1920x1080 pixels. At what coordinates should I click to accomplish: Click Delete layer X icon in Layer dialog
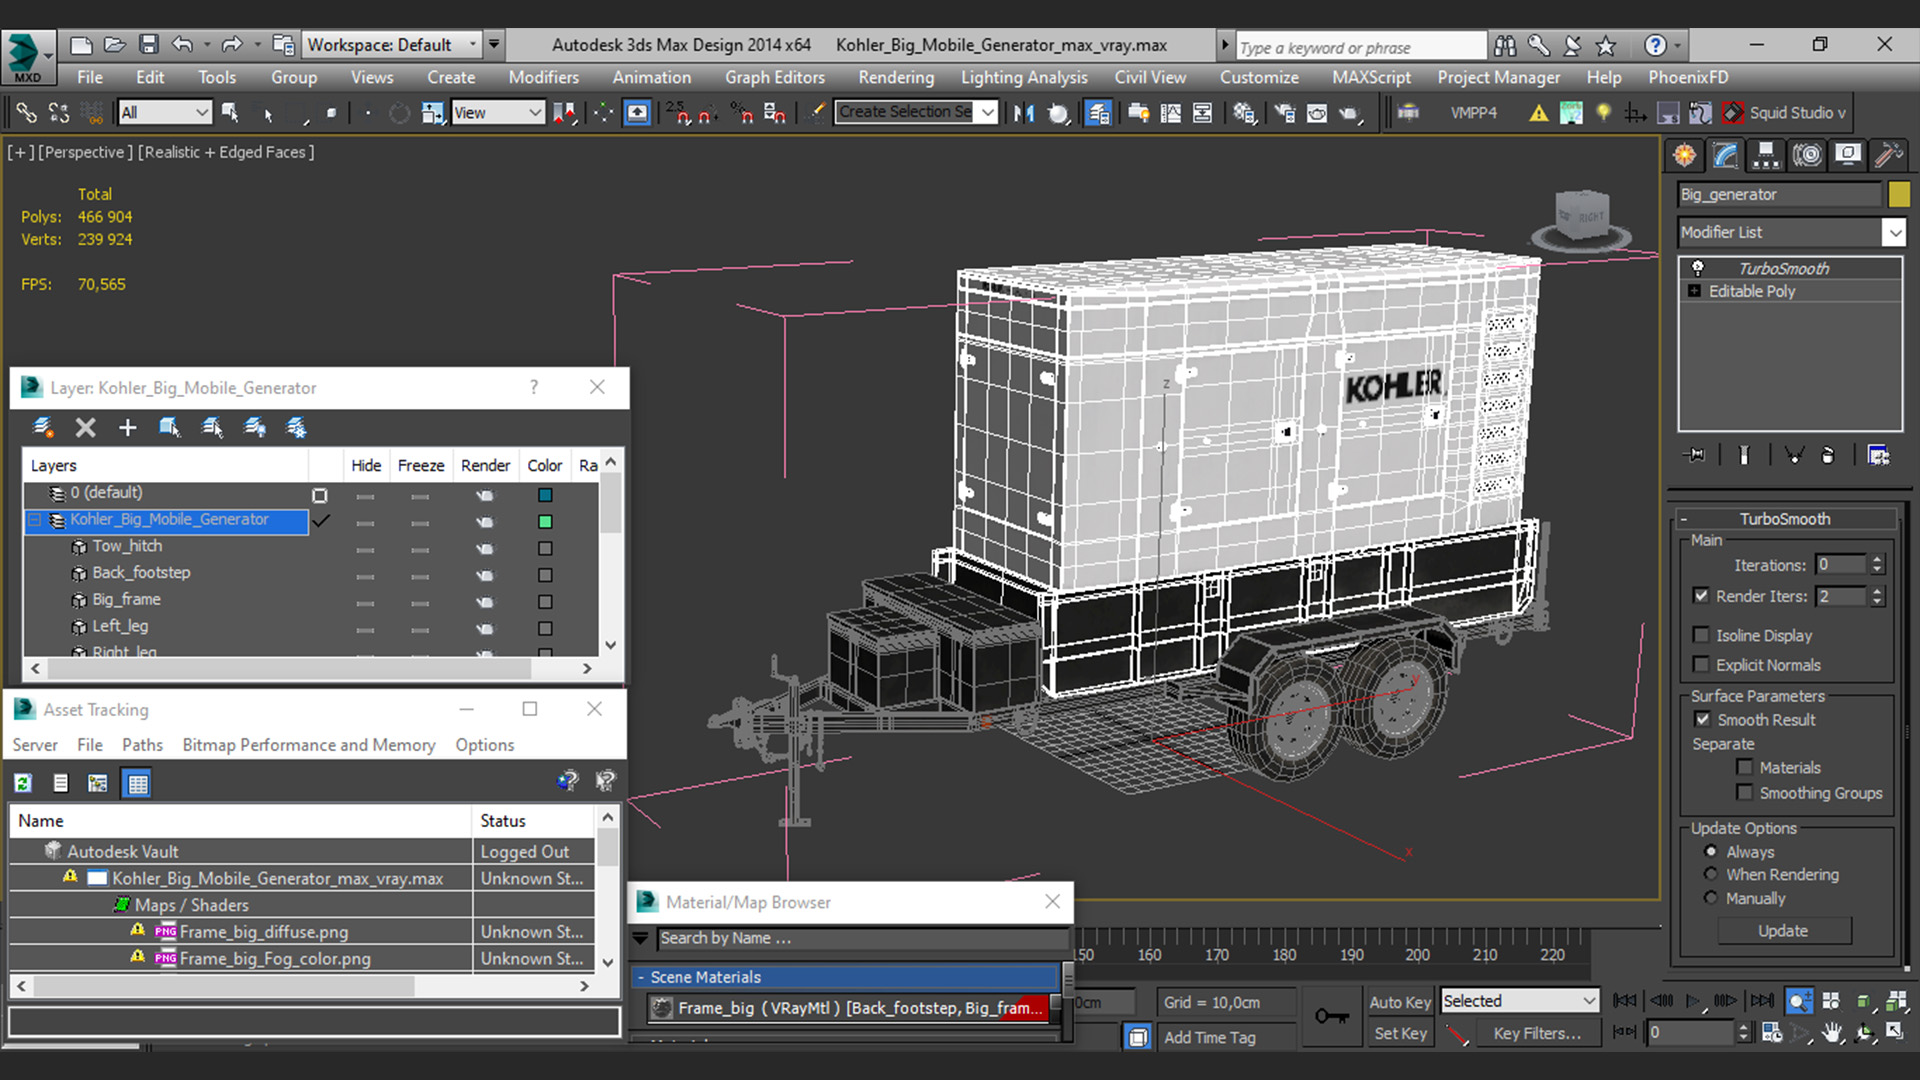[x=86, y=428]
